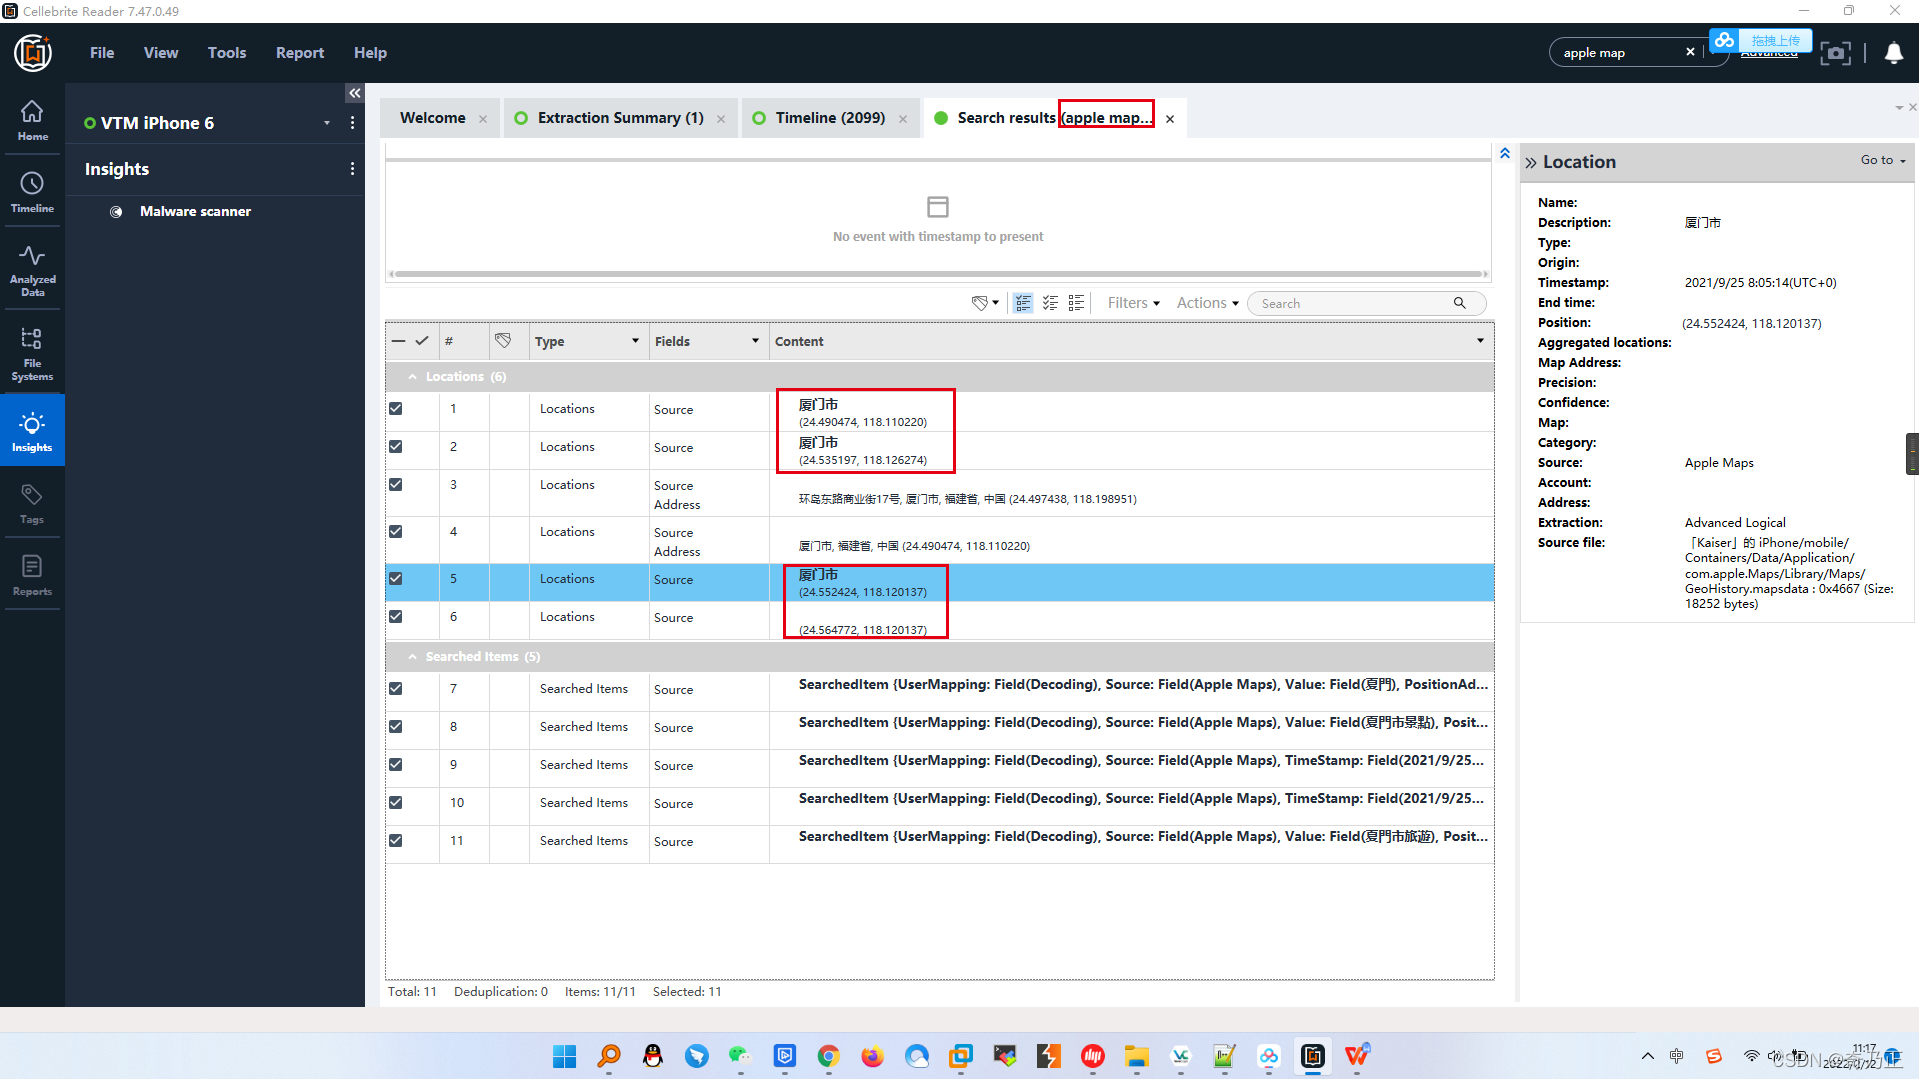The height and width of the screenshot is (1079, 1919).
Task: Uncheck row 4 Locations checkbox
Action: point(396,532)
